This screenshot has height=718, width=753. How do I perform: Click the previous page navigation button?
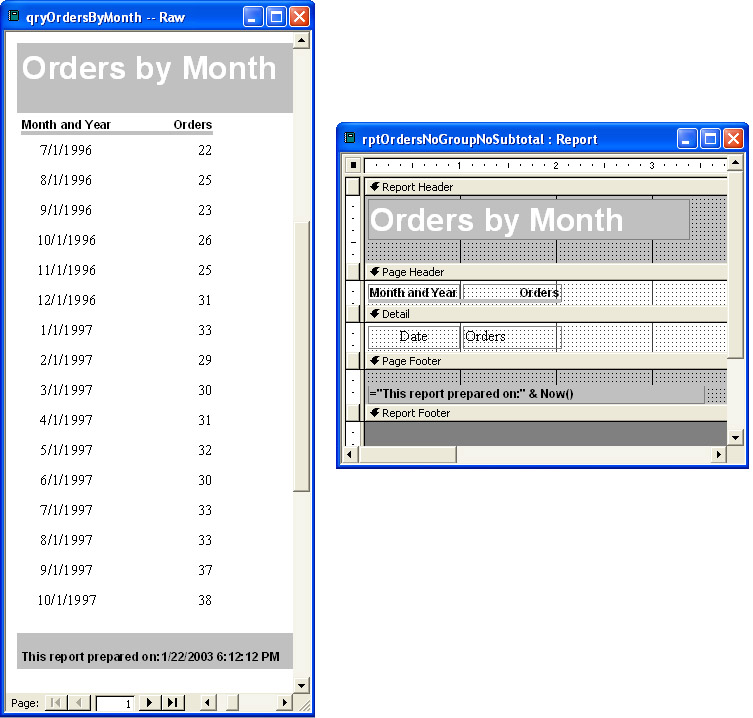pos(79,703)
